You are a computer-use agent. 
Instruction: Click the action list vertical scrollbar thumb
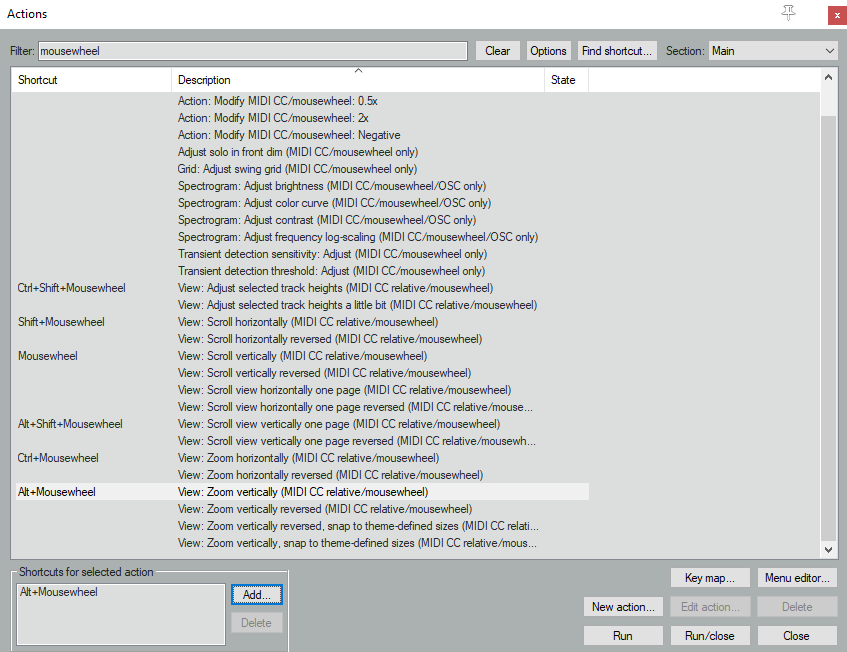(x=828, y=327)
